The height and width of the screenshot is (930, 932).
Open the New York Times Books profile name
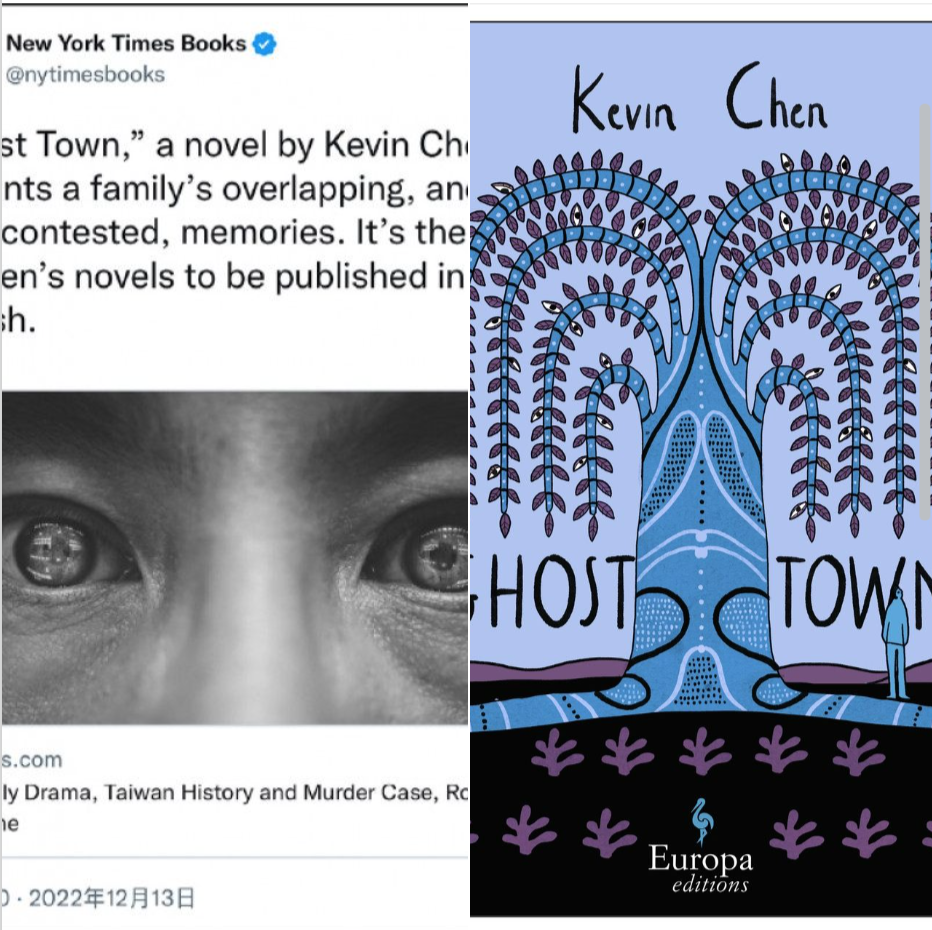125,43
